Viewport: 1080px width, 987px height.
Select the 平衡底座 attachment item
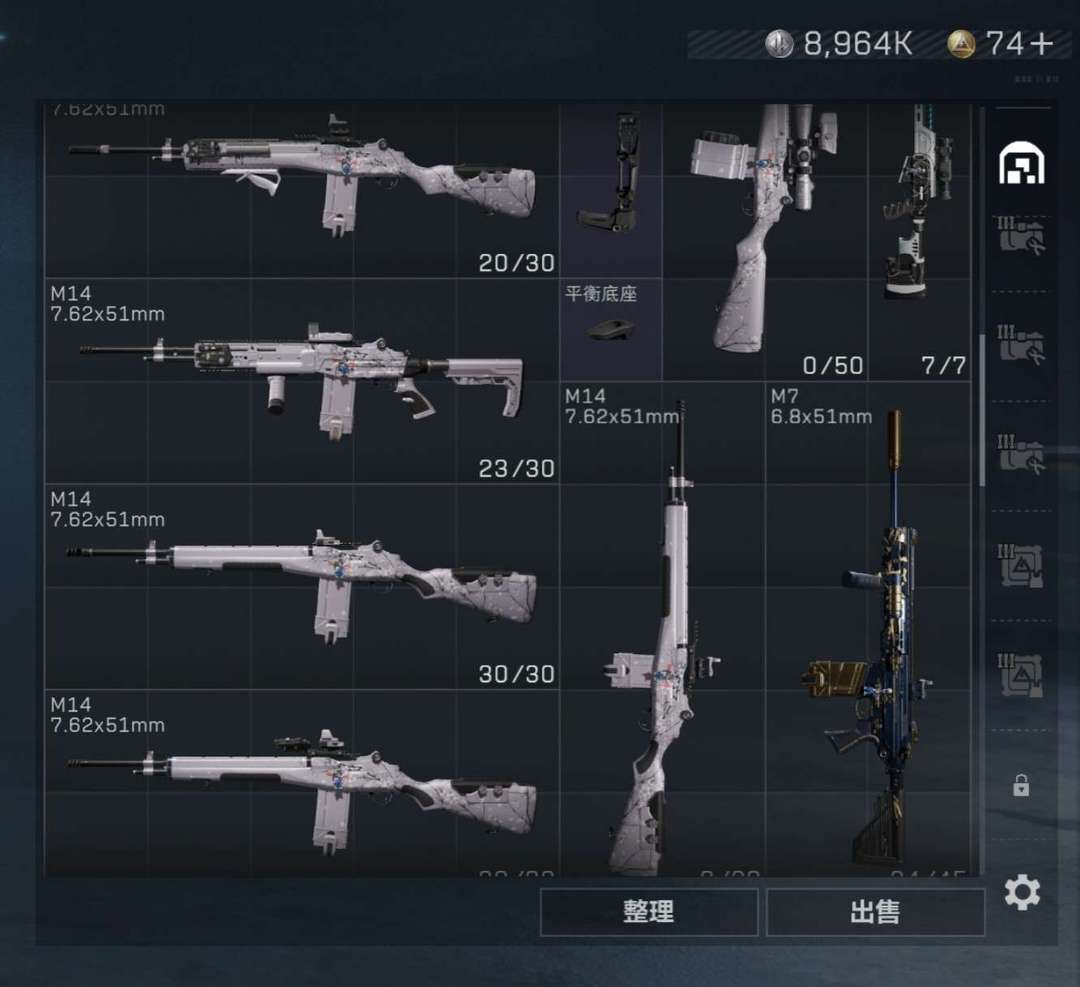tap(610, 329)
